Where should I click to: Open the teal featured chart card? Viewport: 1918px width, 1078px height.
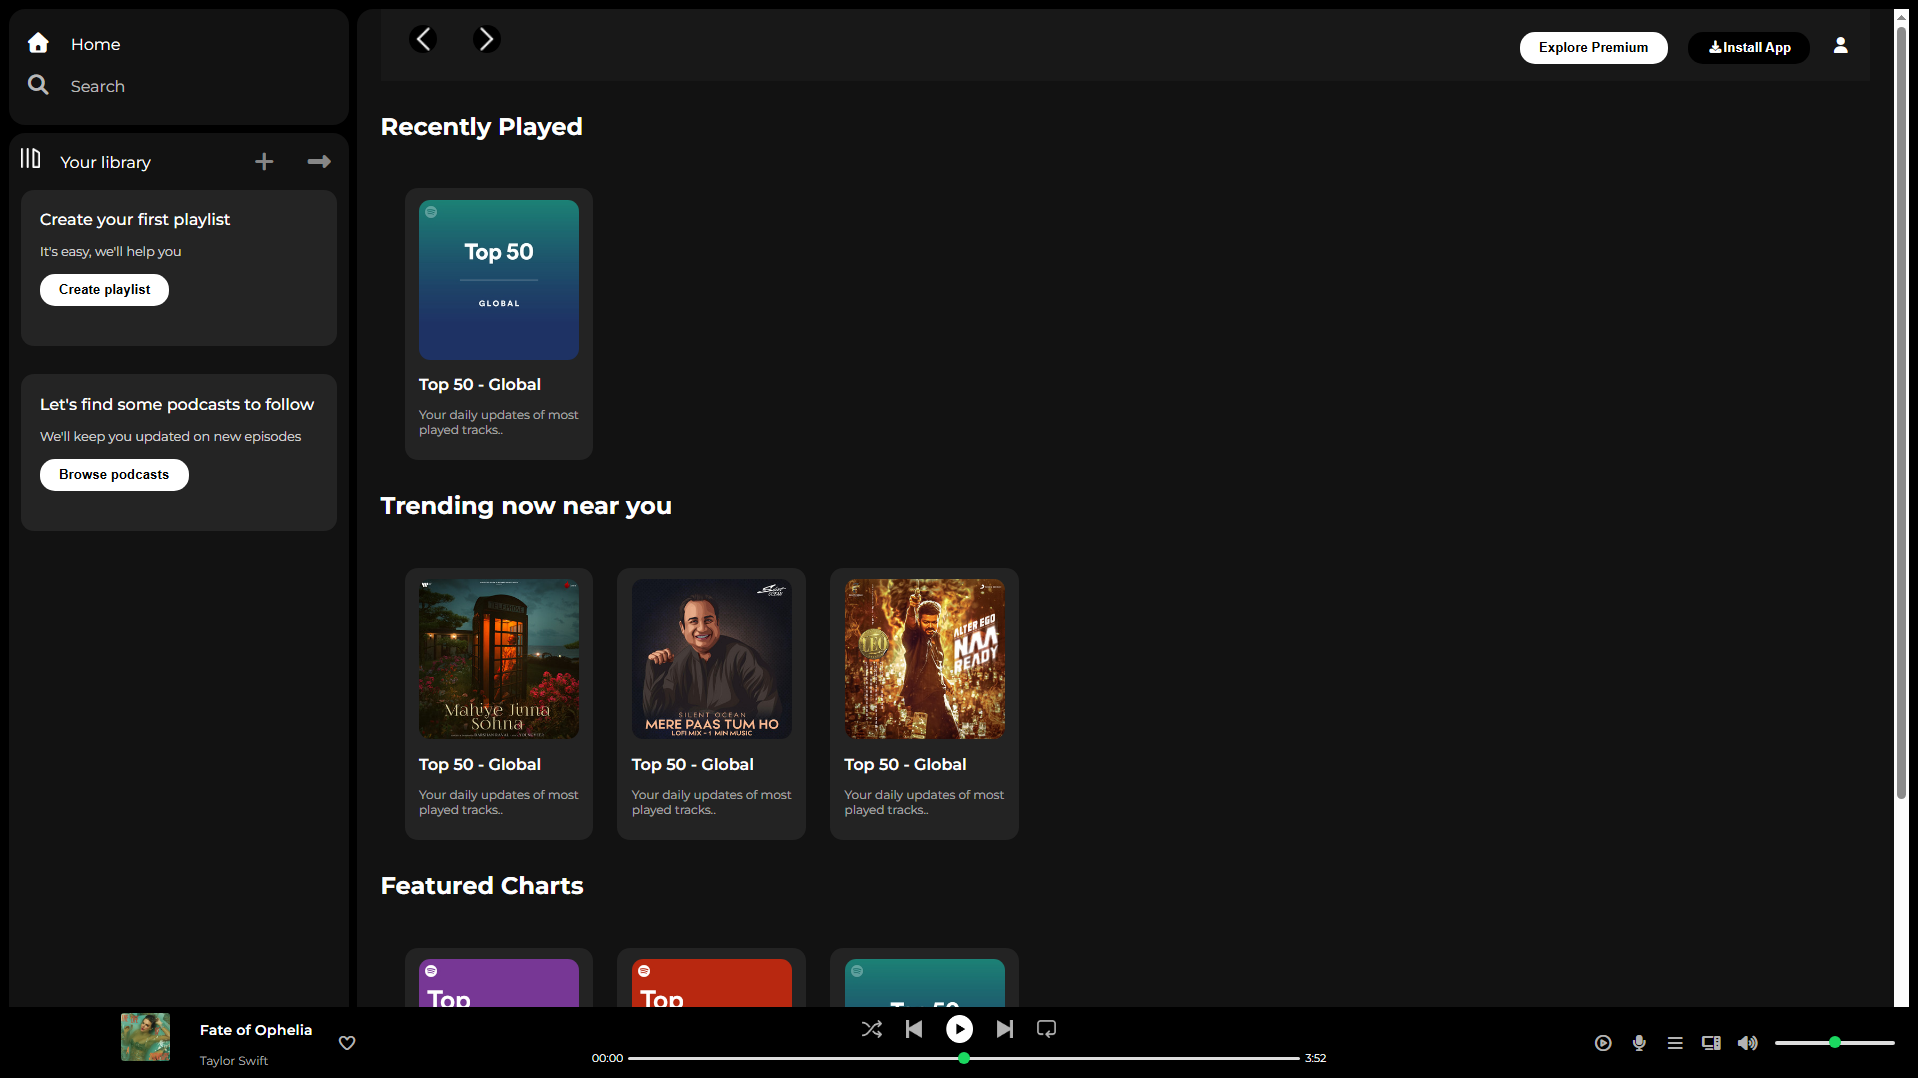click(924, 978)
